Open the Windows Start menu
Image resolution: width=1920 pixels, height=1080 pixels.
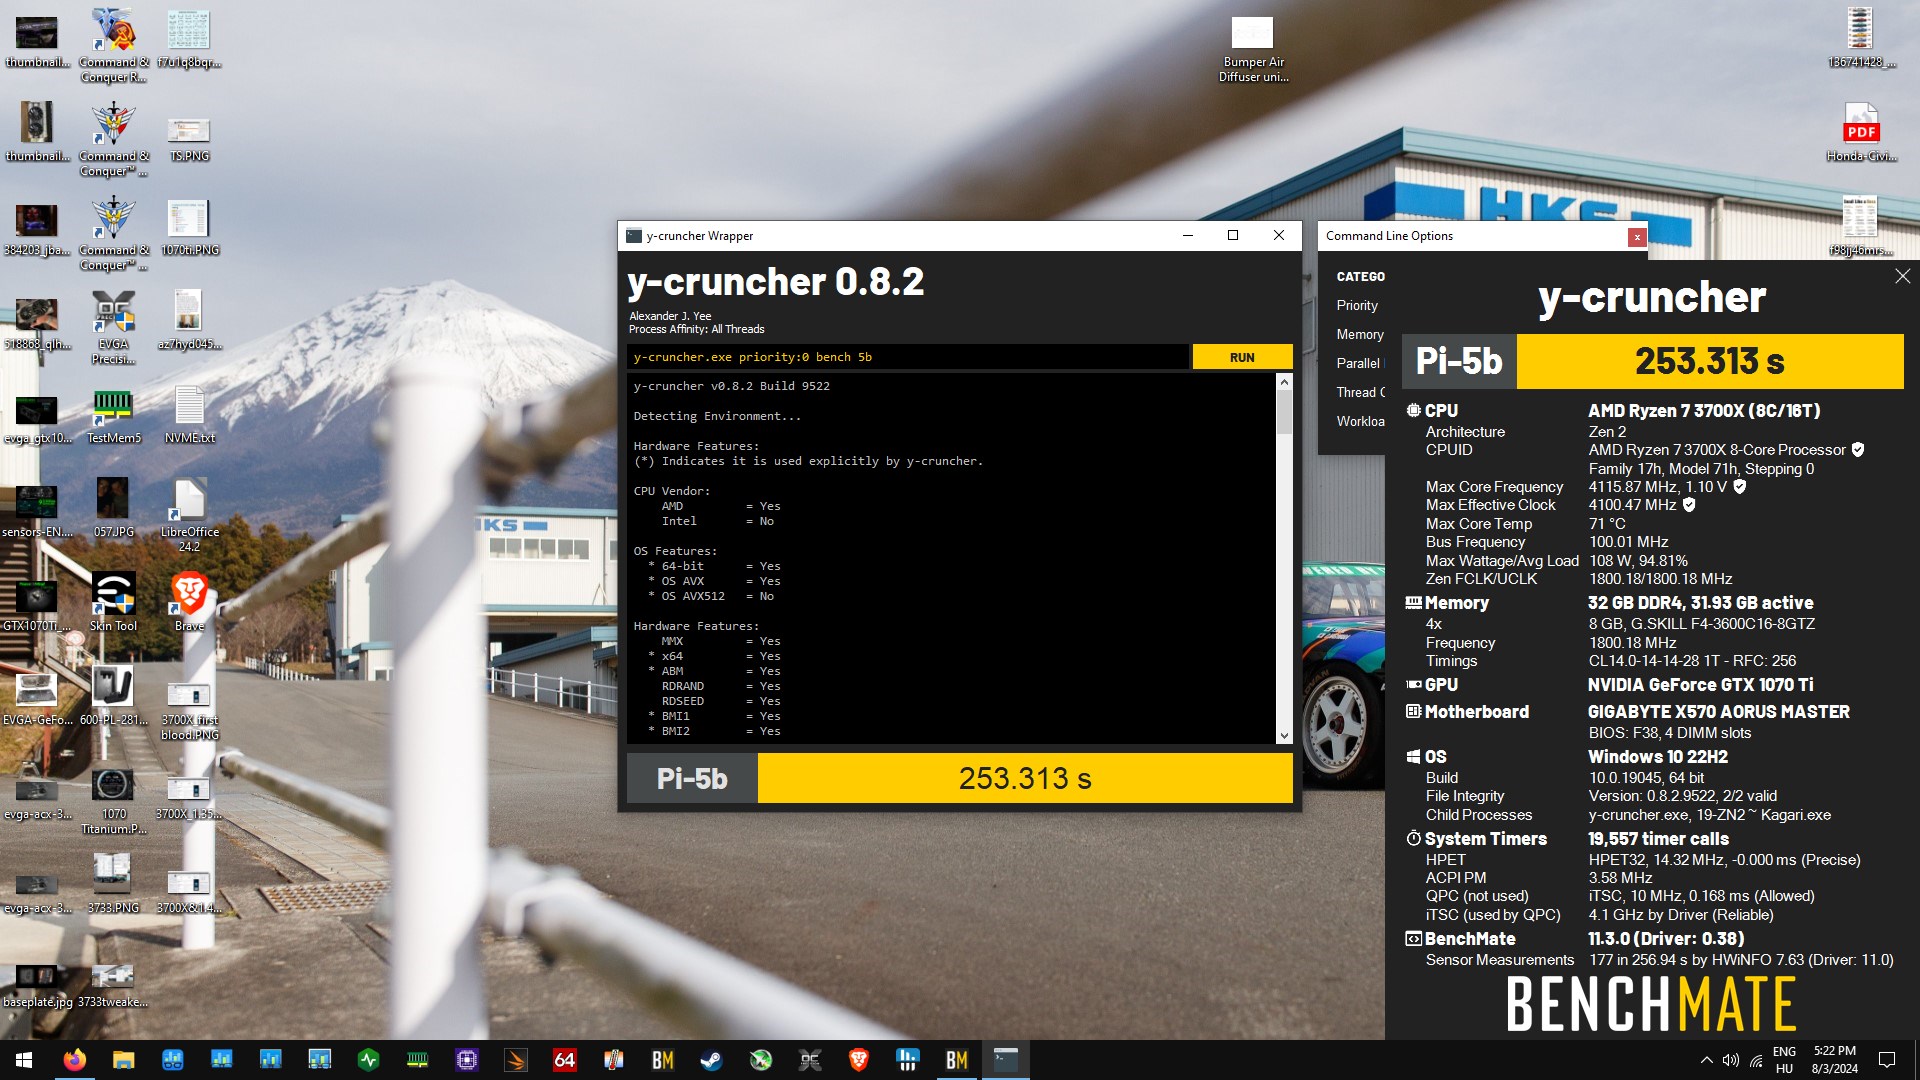(x=24, y=1060)
